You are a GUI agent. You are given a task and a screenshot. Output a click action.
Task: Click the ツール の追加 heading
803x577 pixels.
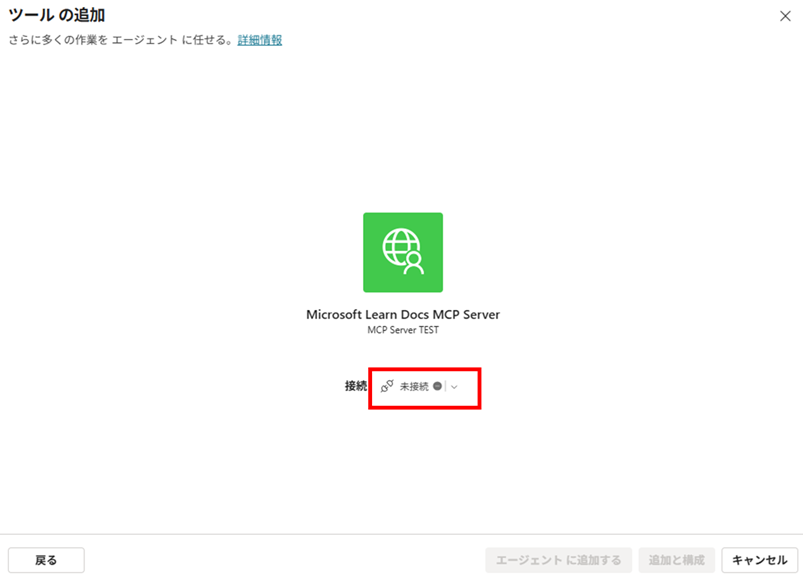pos(57,15)
